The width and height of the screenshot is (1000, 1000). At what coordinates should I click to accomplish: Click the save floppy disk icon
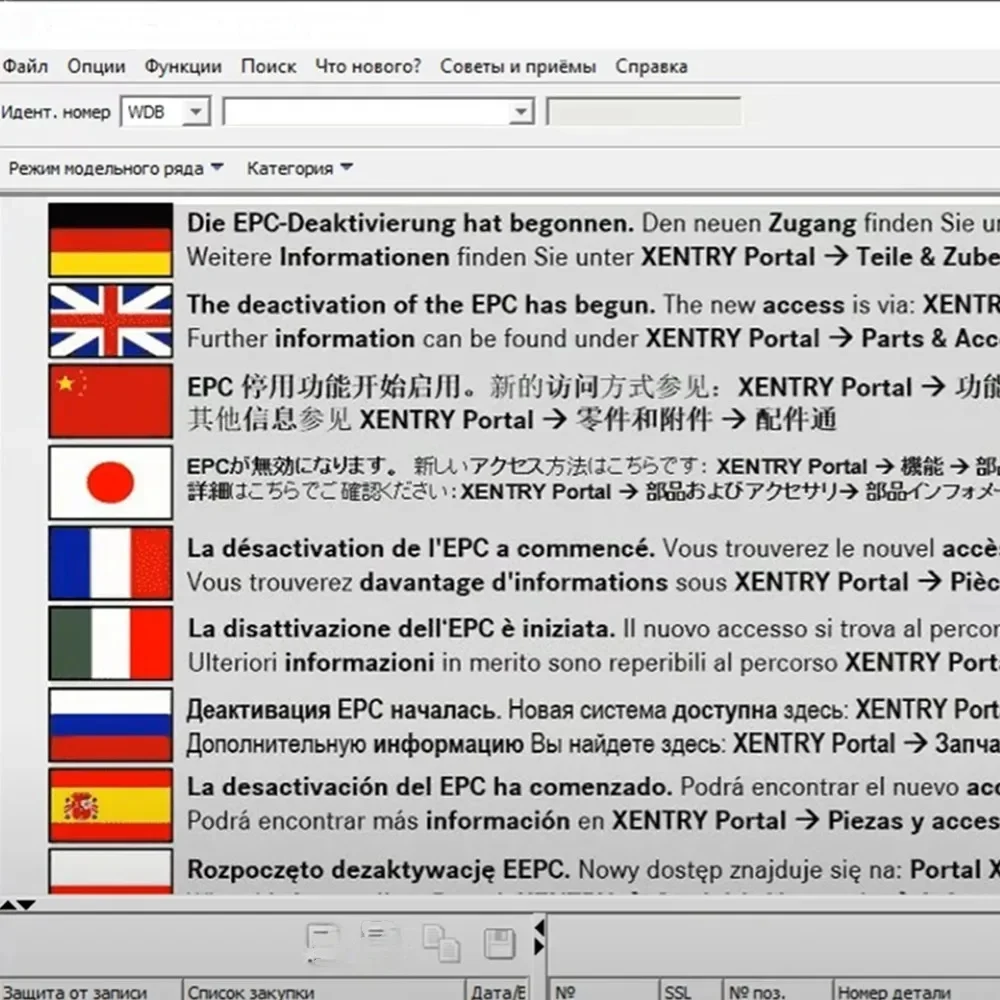[x=499, y=943]
